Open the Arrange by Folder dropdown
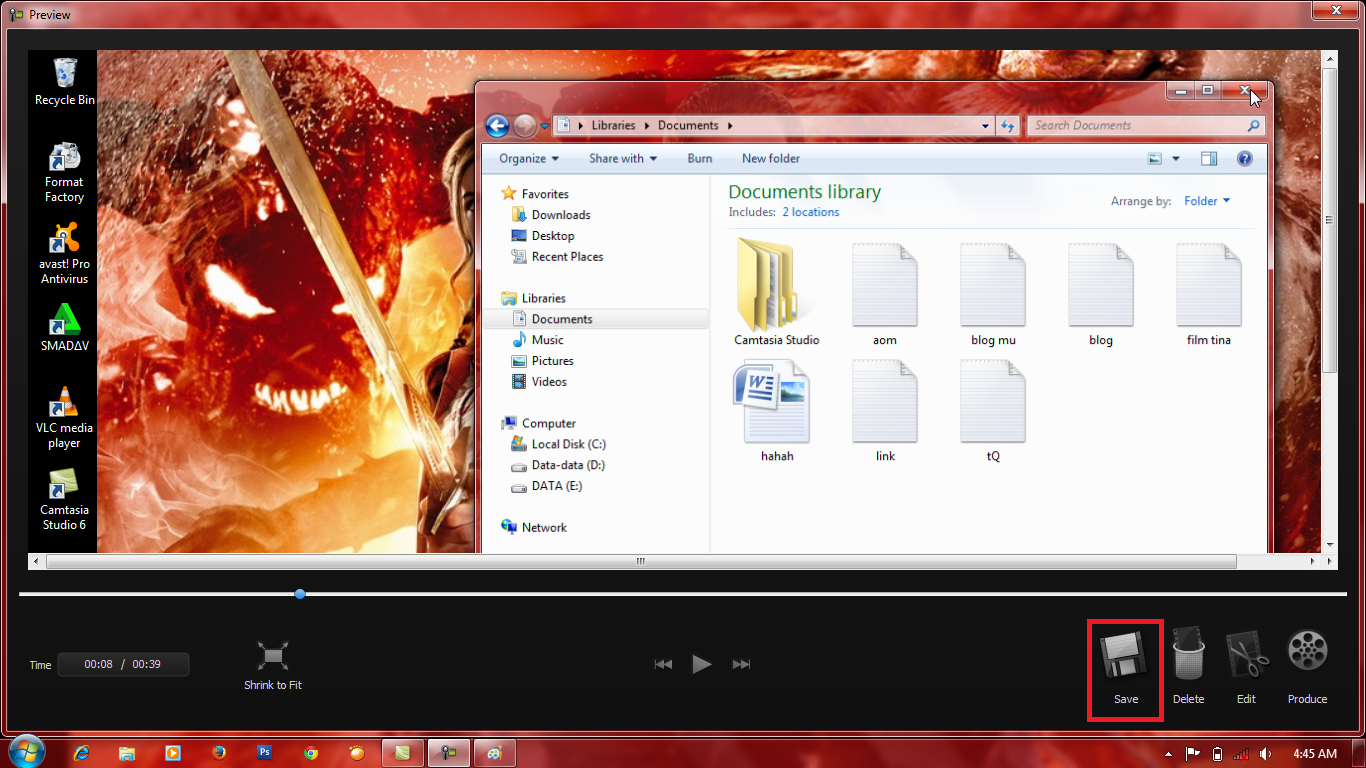 (1207, 201)
